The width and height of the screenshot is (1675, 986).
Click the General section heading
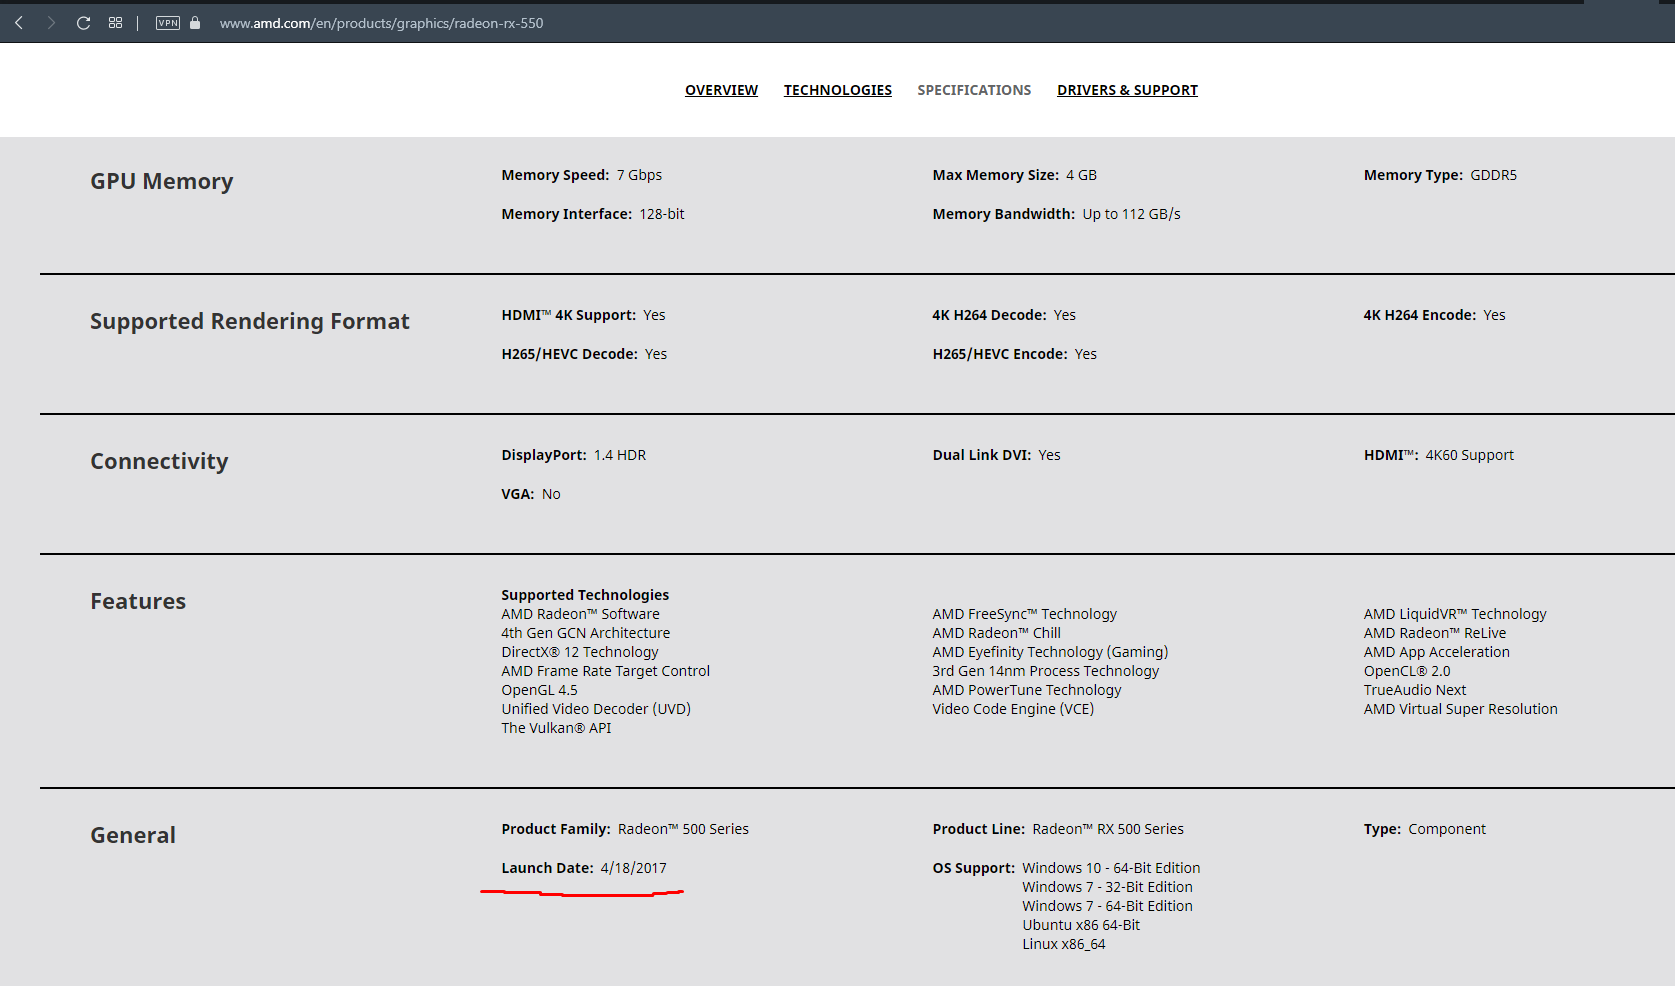[133, 835]
